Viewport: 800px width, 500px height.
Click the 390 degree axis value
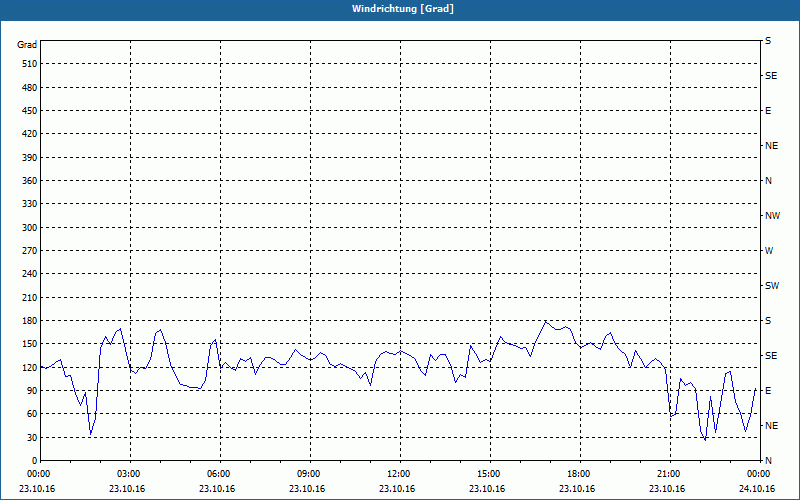coord(29,158)
